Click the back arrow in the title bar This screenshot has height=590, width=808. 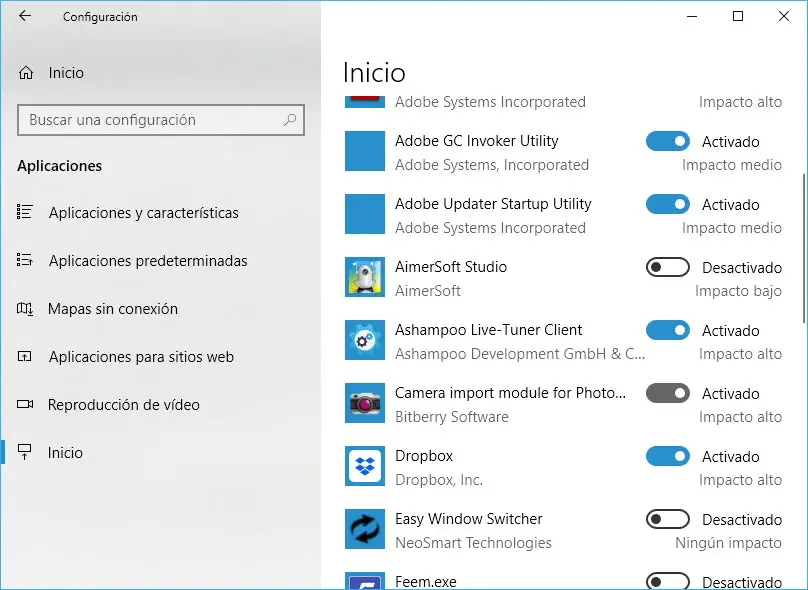tap(25, 16)
